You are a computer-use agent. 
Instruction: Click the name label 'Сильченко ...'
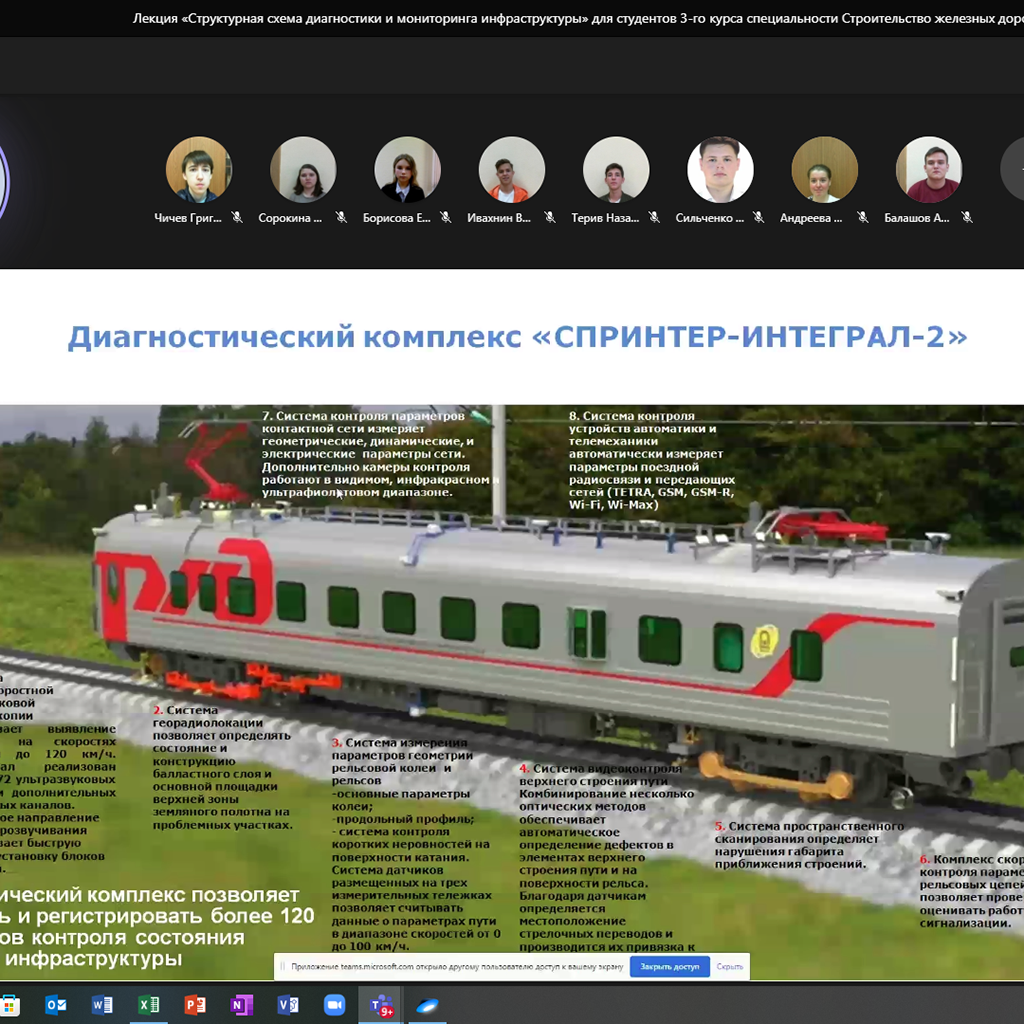[x=709, y=218]
